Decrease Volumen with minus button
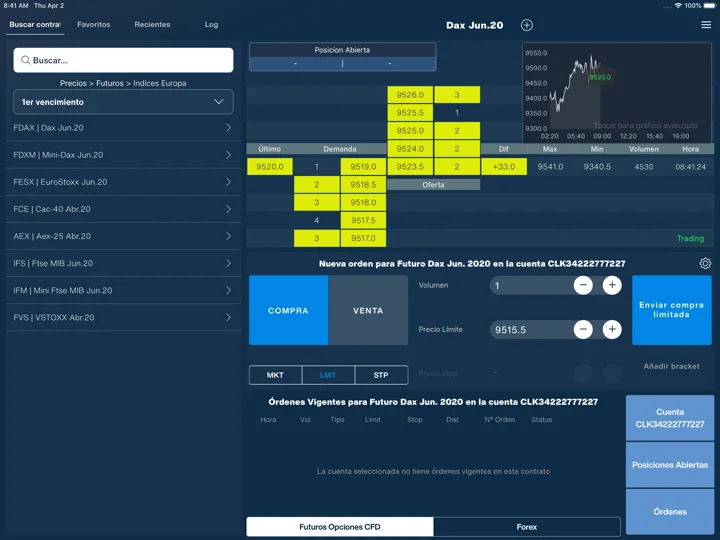 tap(583, 285)
